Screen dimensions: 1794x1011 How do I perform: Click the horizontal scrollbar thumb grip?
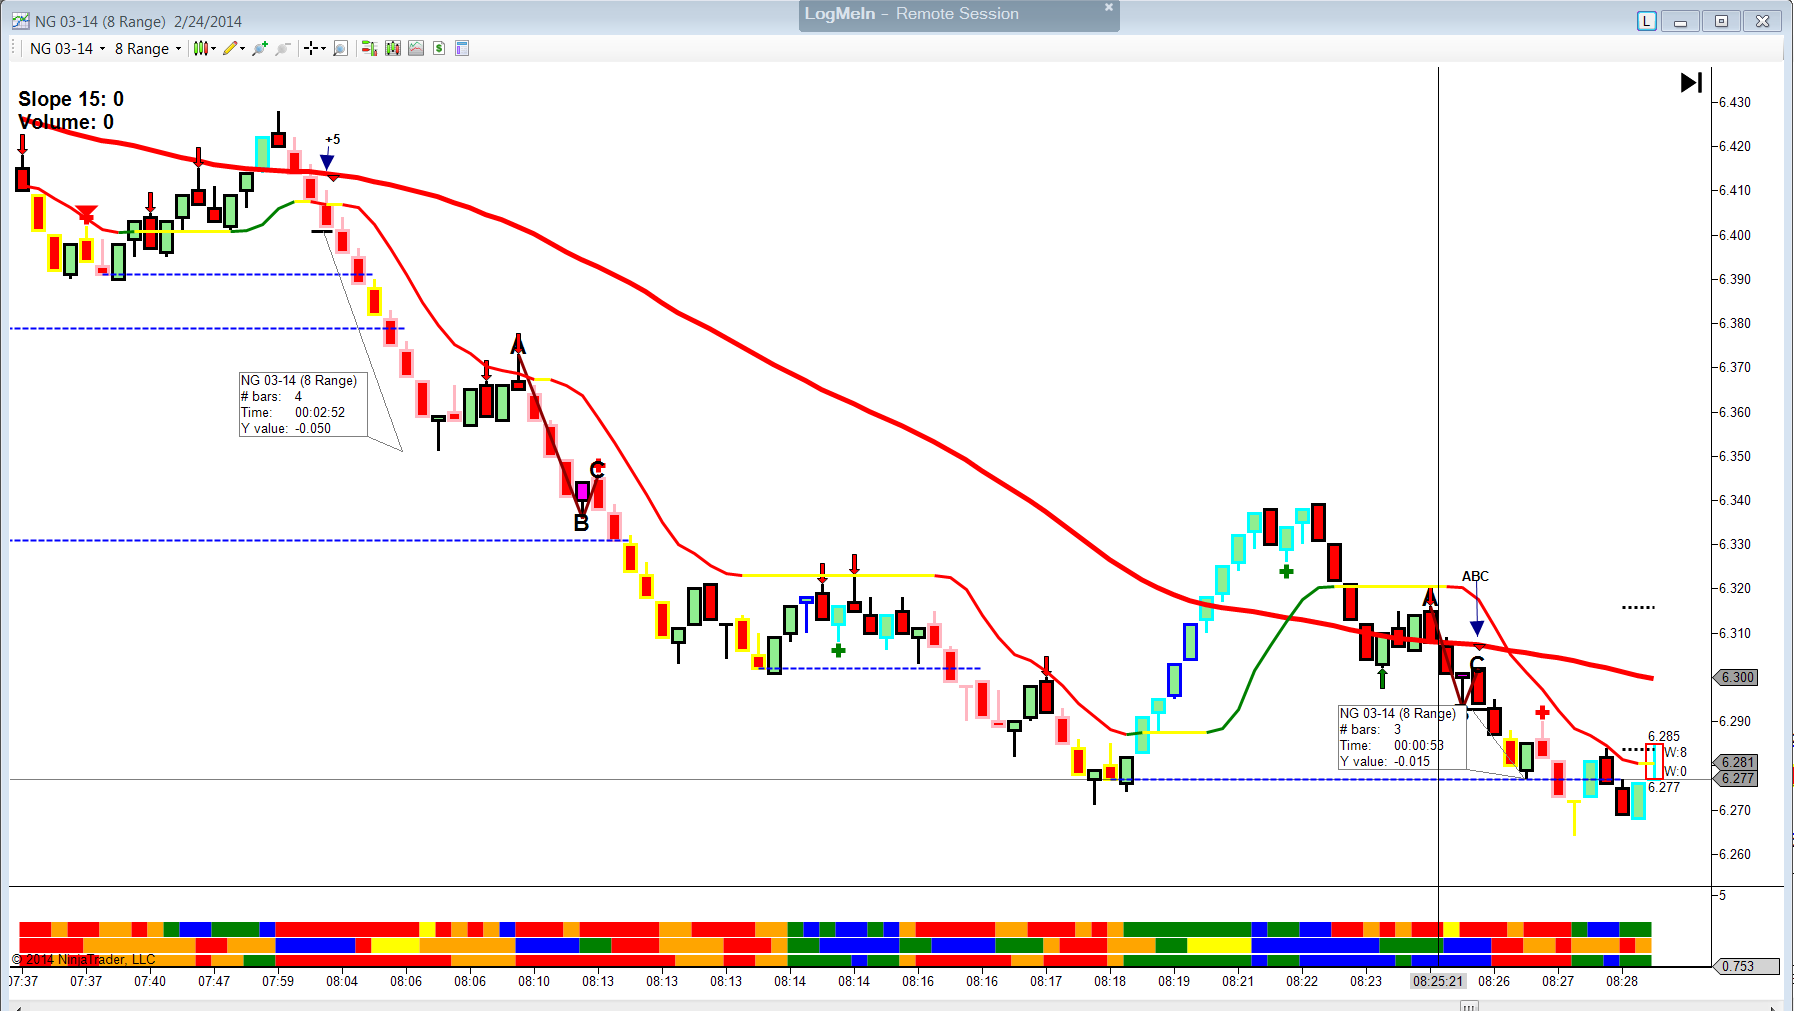1469,1006
